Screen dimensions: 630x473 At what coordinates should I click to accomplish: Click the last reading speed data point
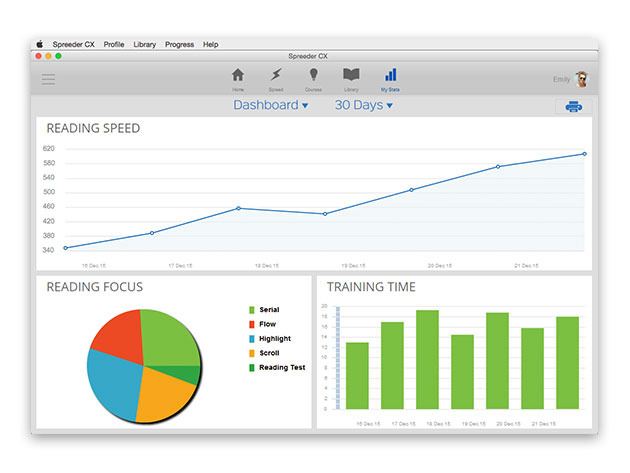click(585, 154)
